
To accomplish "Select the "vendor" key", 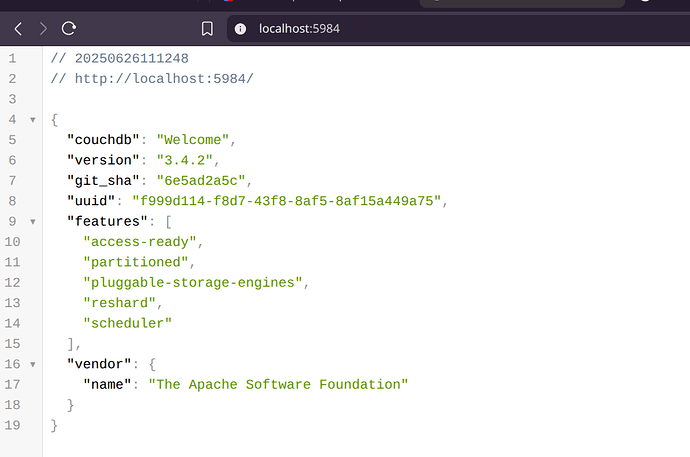I will pyautogui.click(x=99, y=364).
